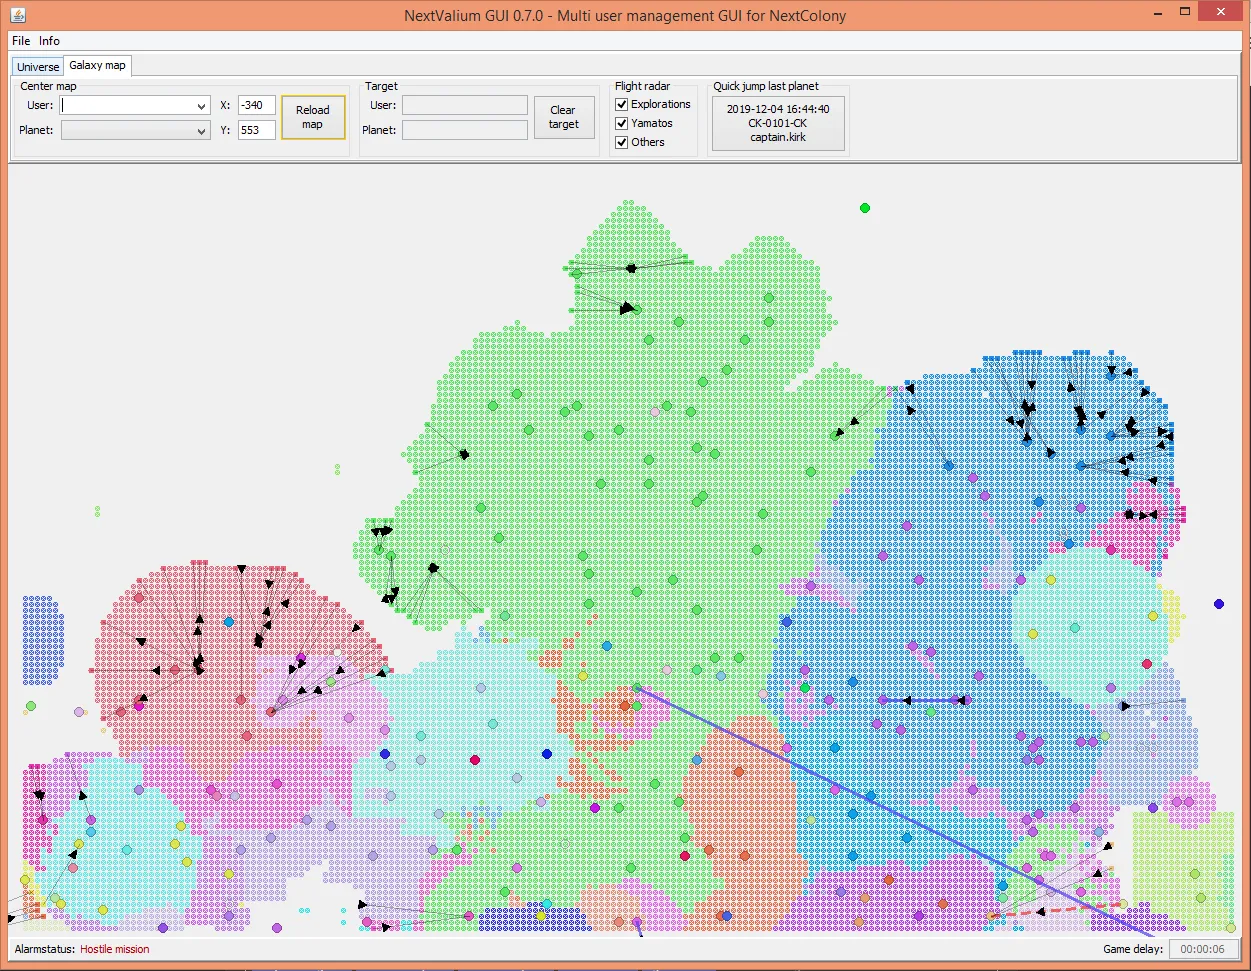Expand the Center map Planet dropdown

(x=202, y=131)
